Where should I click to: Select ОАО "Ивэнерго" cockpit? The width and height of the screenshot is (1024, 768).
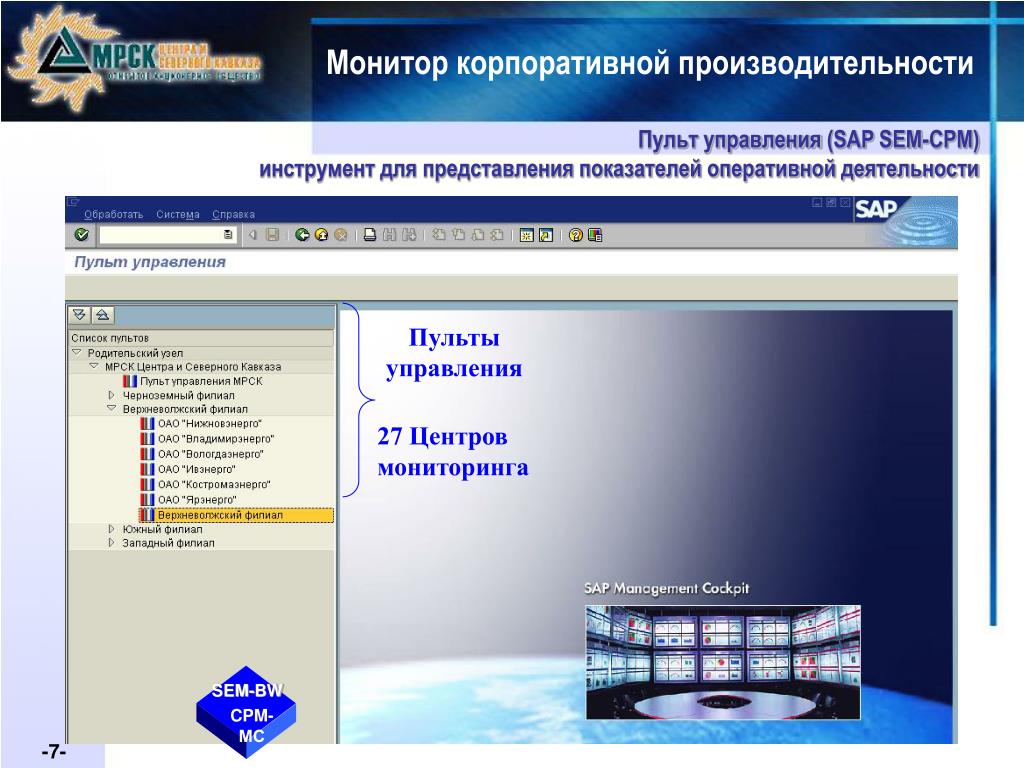point(197,469)
